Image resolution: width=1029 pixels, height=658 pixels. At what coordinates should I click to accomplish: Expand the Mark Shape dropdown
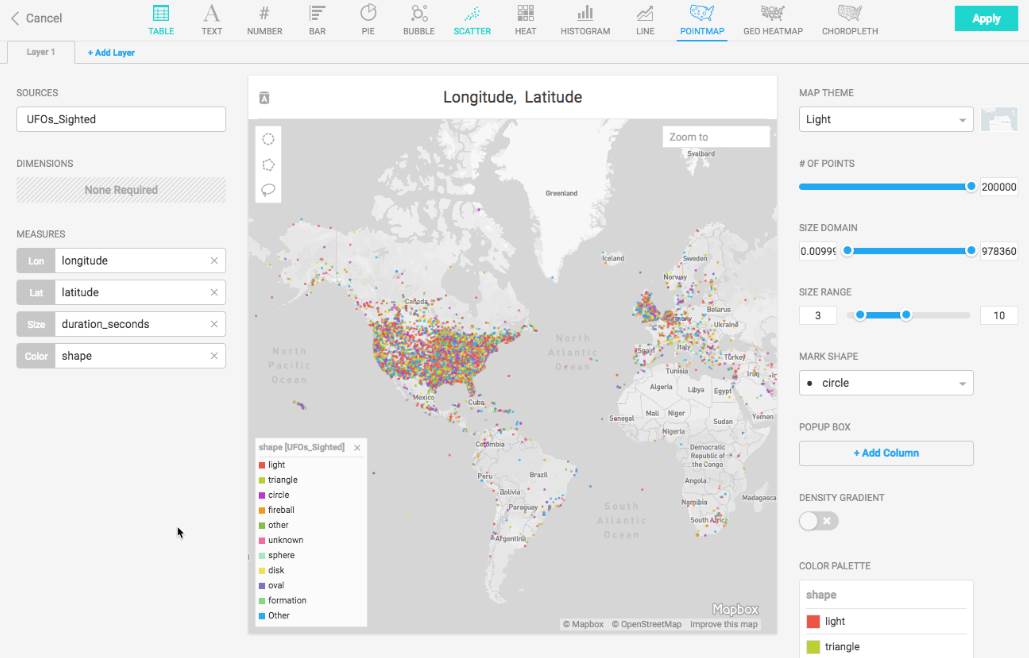885,383
